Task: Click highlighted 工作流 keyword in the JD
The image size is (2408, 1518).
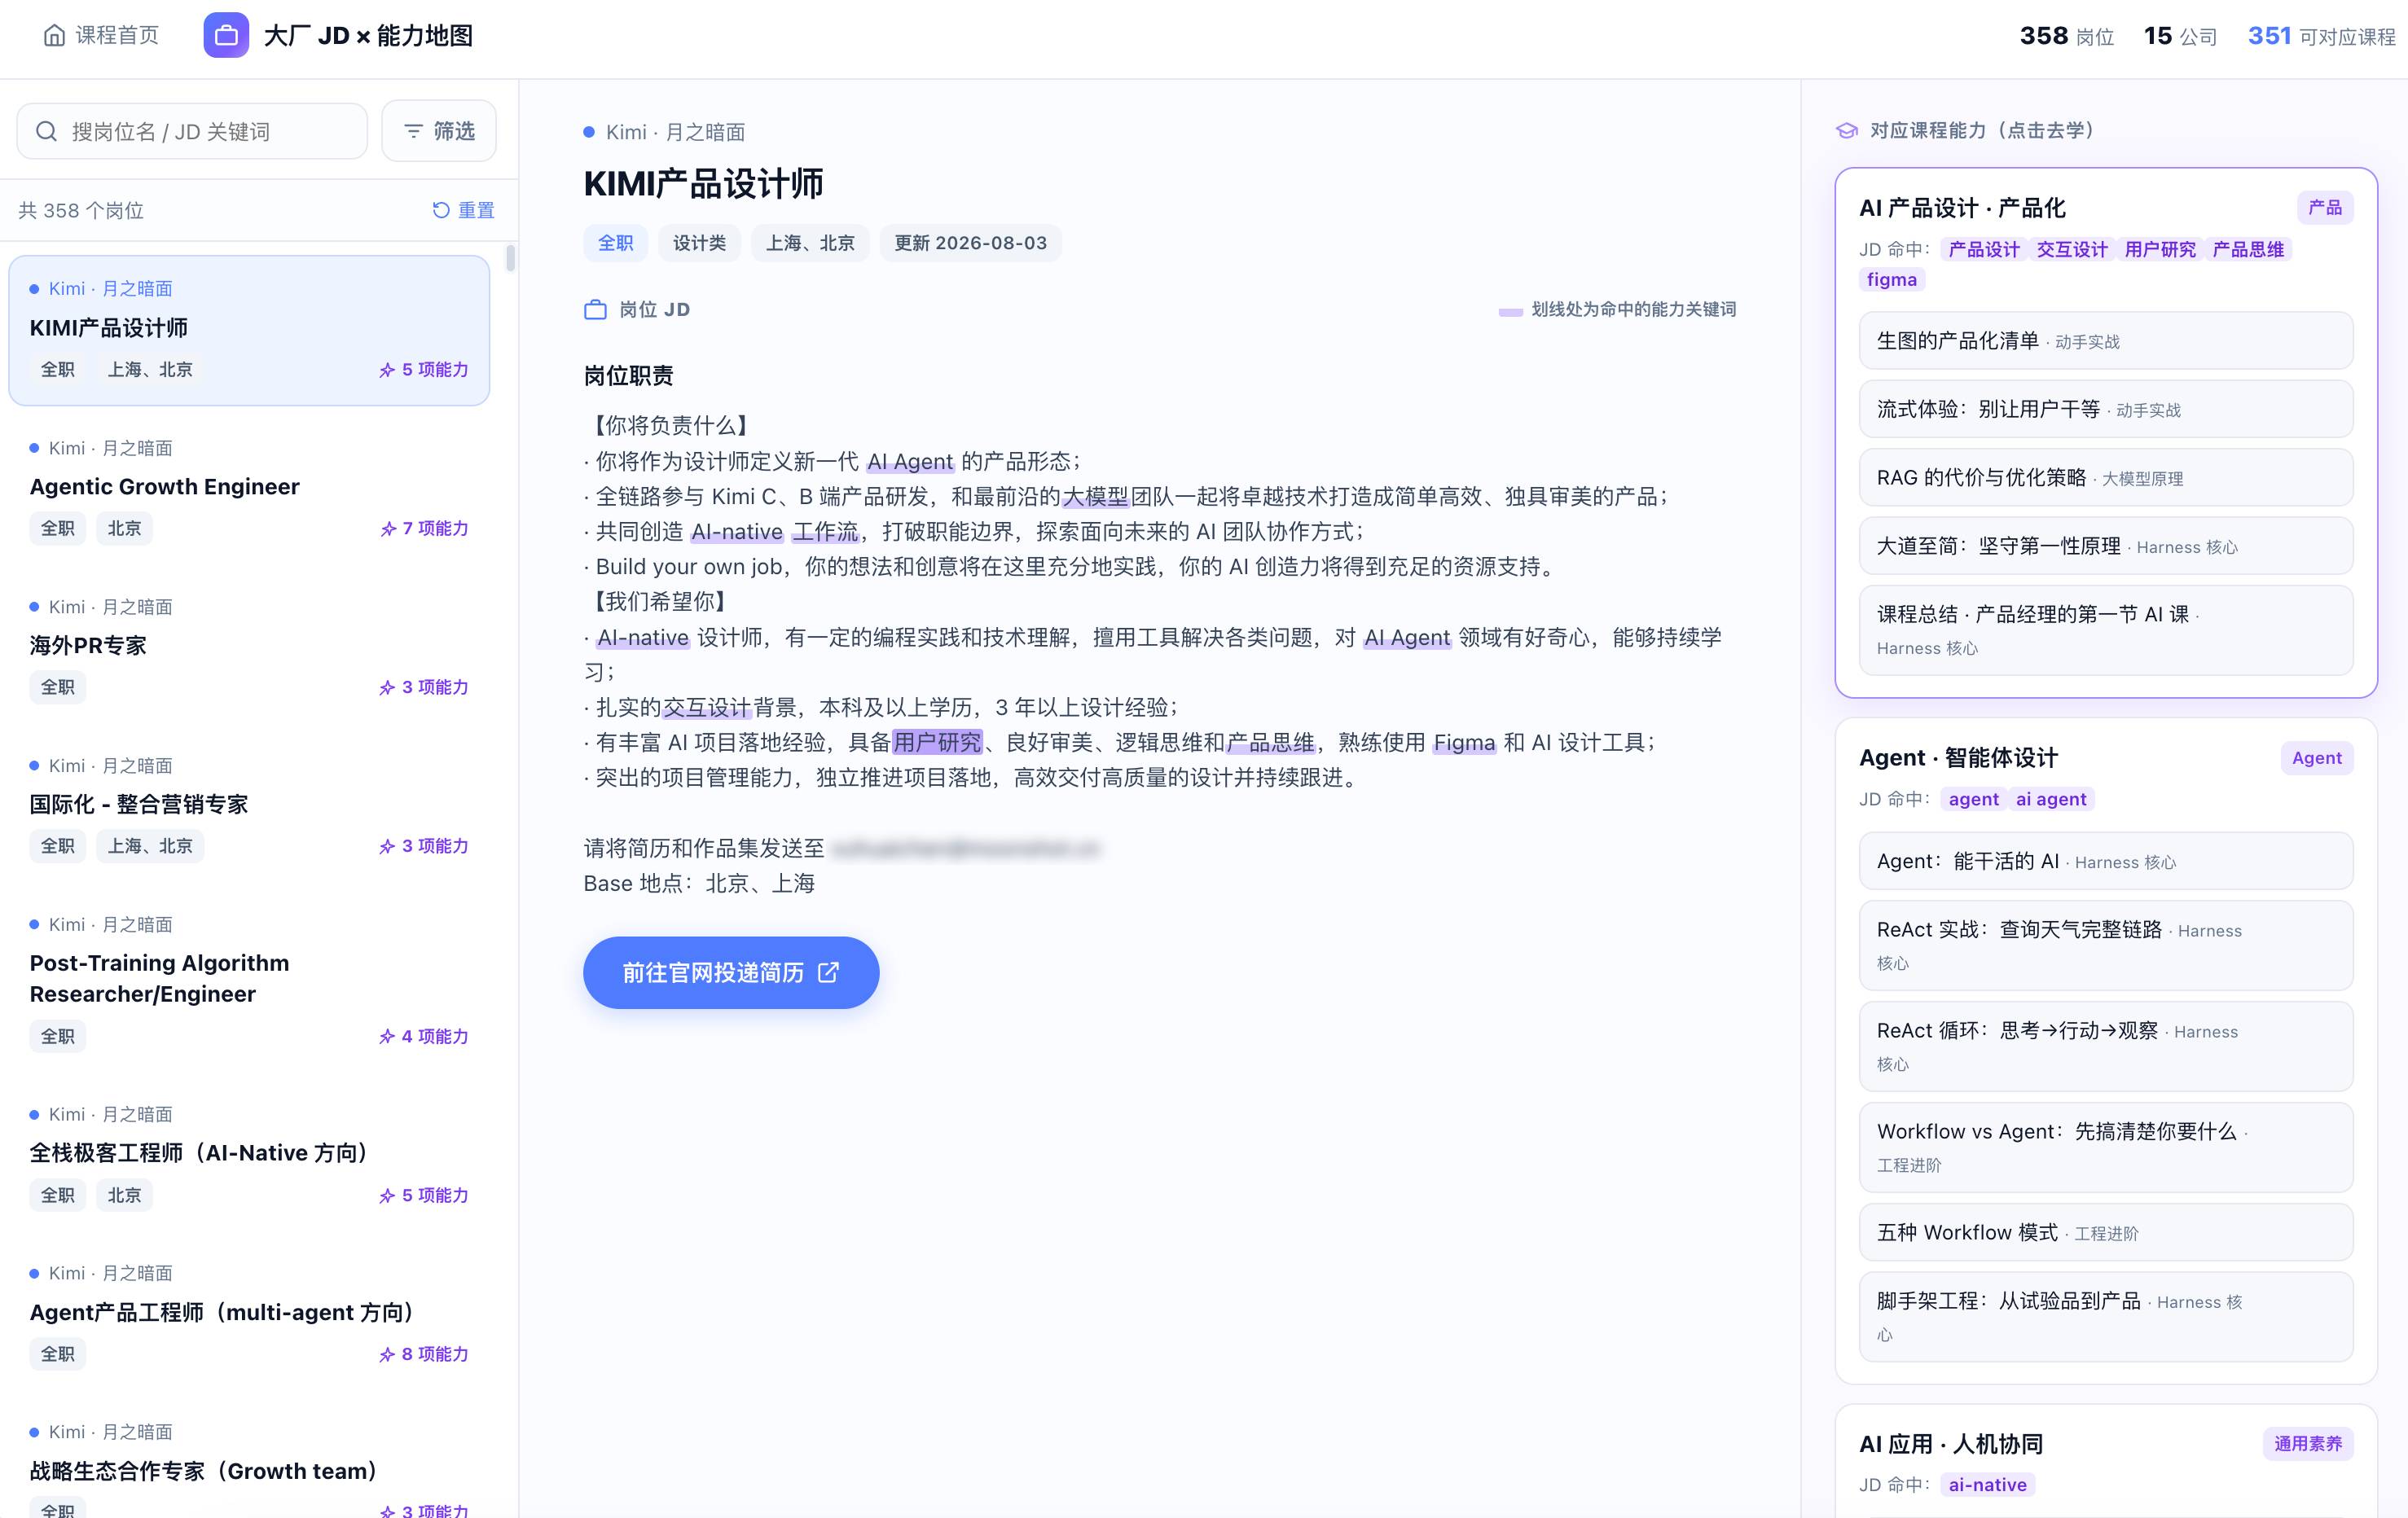Action: point(826,531)
